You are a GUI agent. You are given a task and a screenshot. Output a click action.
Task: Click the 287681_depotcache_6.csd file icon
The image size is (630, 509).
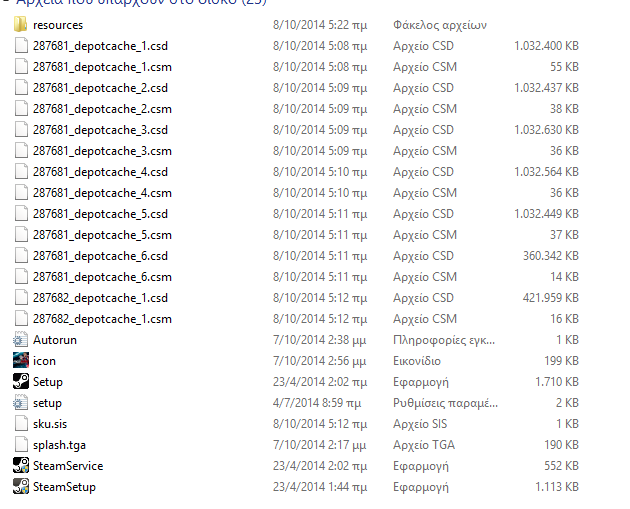click(x=21, y=256)
